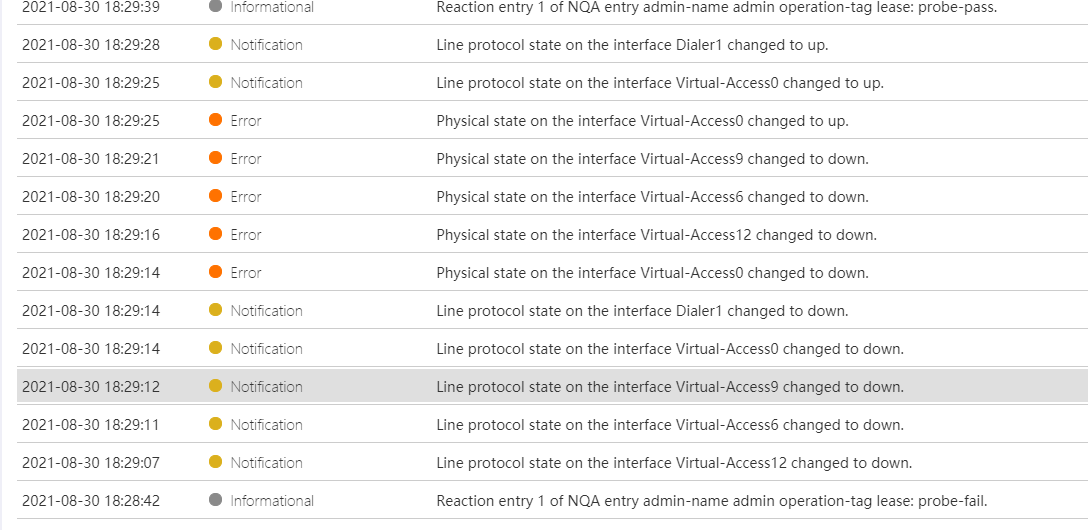Click the orange Error dot for Virtual-Access6 down
Image resolution: width=1088 pixels, height=530 pixels.
click(x=215, y=196)
